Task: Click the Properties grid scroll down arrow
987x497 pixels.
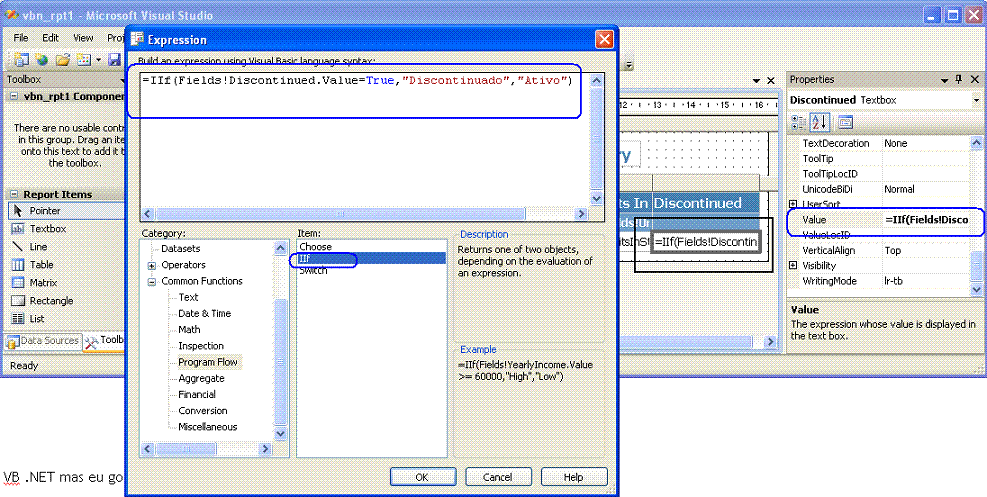Action: (x=976, y=288)
